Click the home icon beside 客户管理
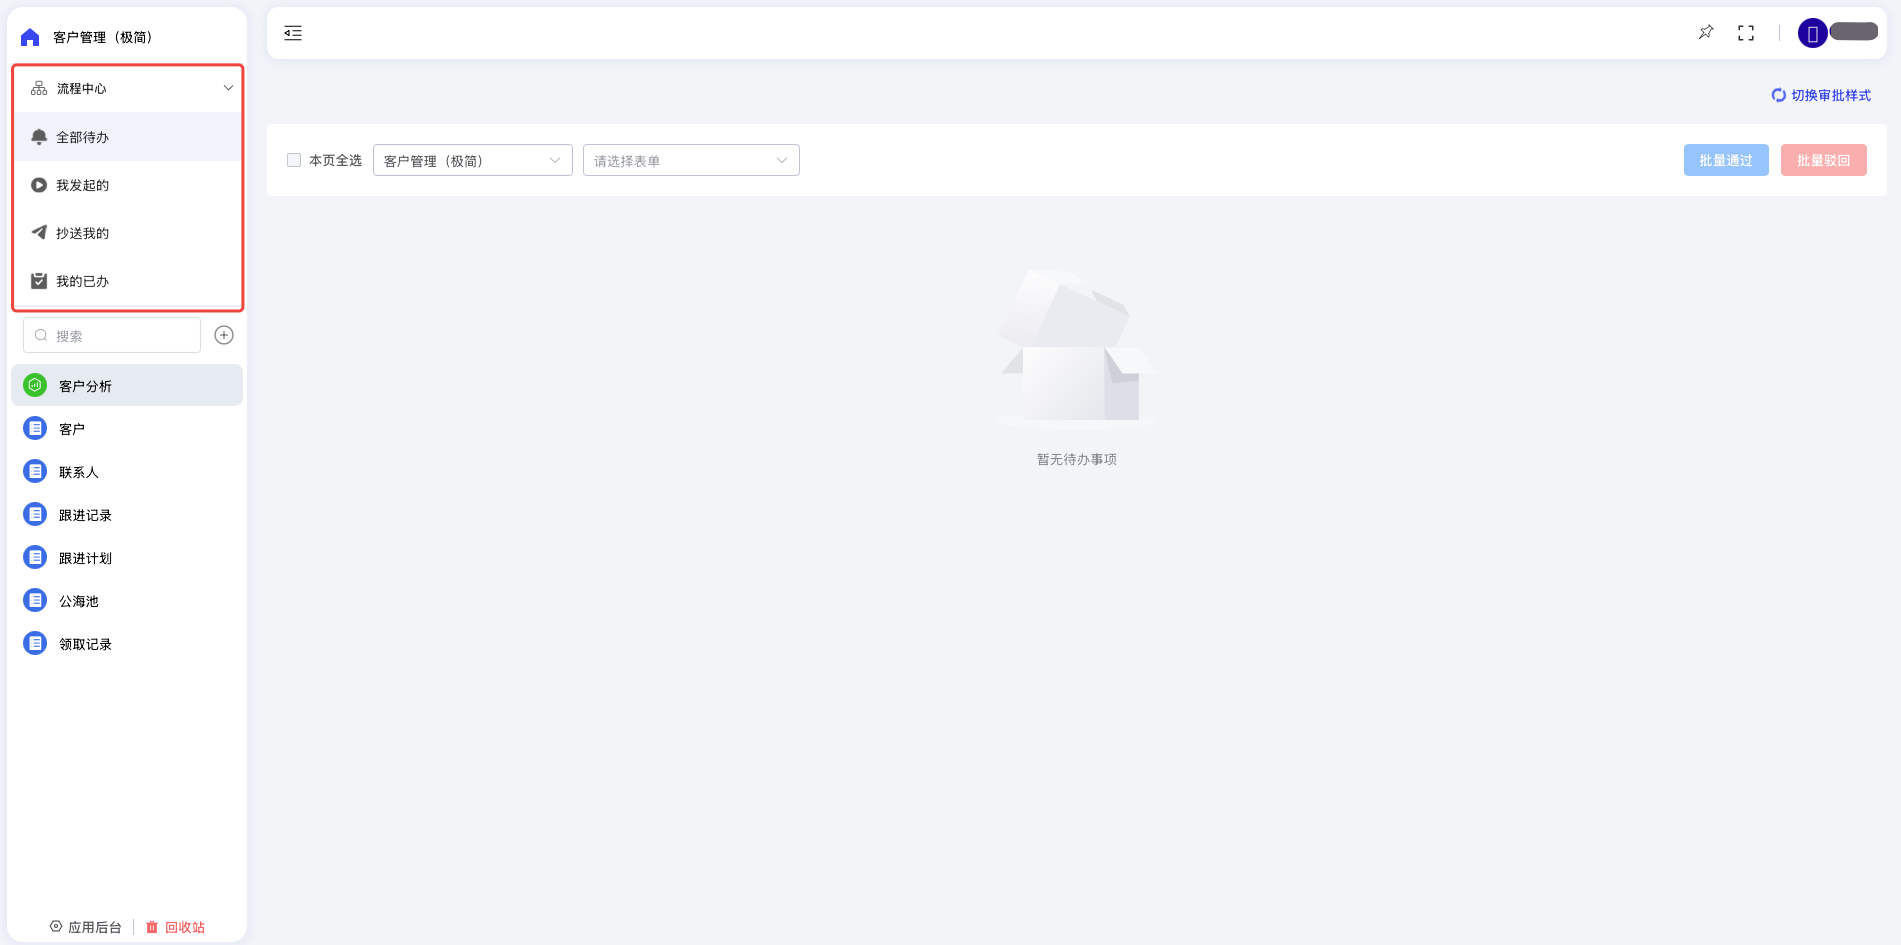The height and width of the screenshot is (945, 1901). pyautogui.click(x=30, y=37)
